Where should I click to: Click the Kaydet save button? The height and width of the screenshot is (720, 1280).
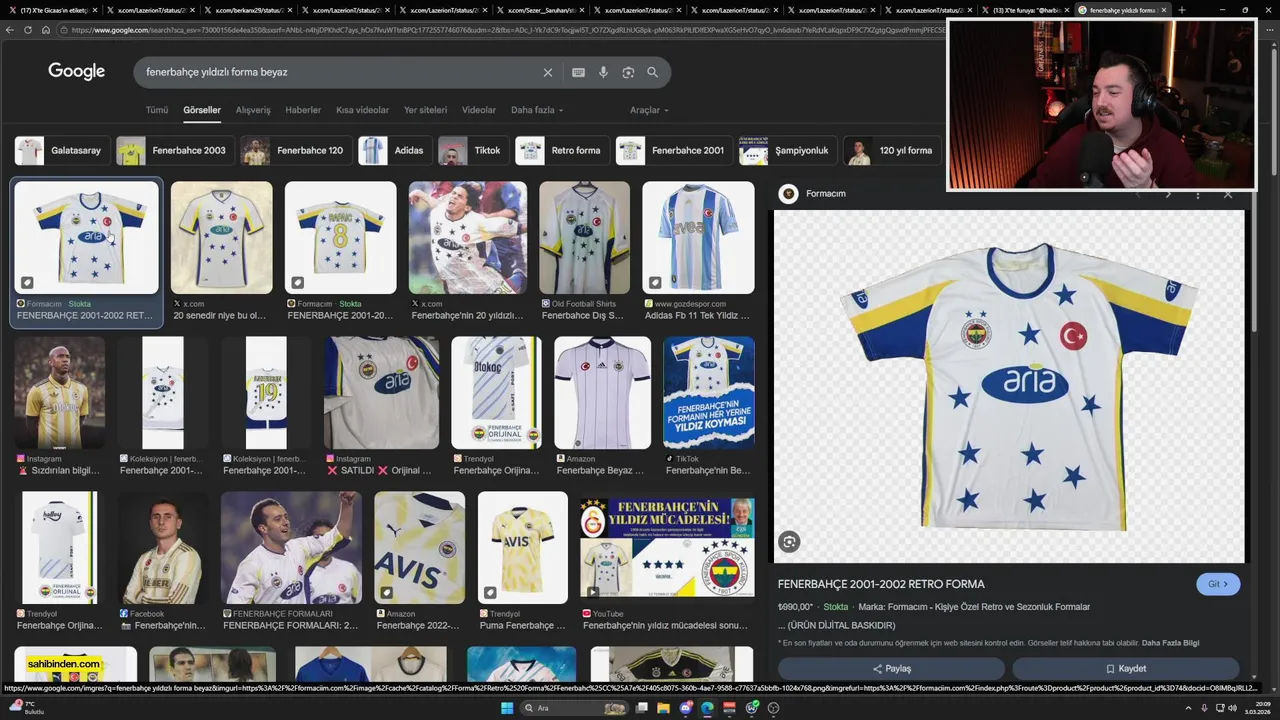[1126, 669]
